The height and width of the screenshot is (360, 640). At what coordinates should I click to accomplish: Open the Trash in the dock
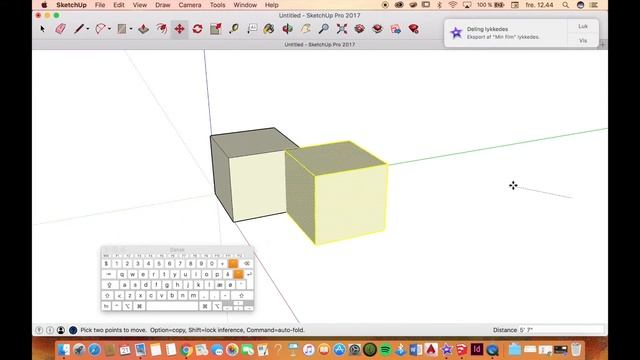pyautogui.click(x=576, y=350)
